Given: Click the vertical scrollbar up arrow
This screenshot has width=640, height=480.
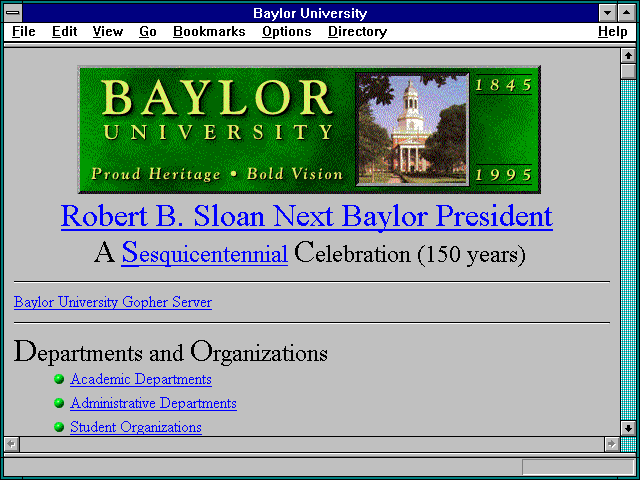Looking at the screenshot, I should [628, 56].
